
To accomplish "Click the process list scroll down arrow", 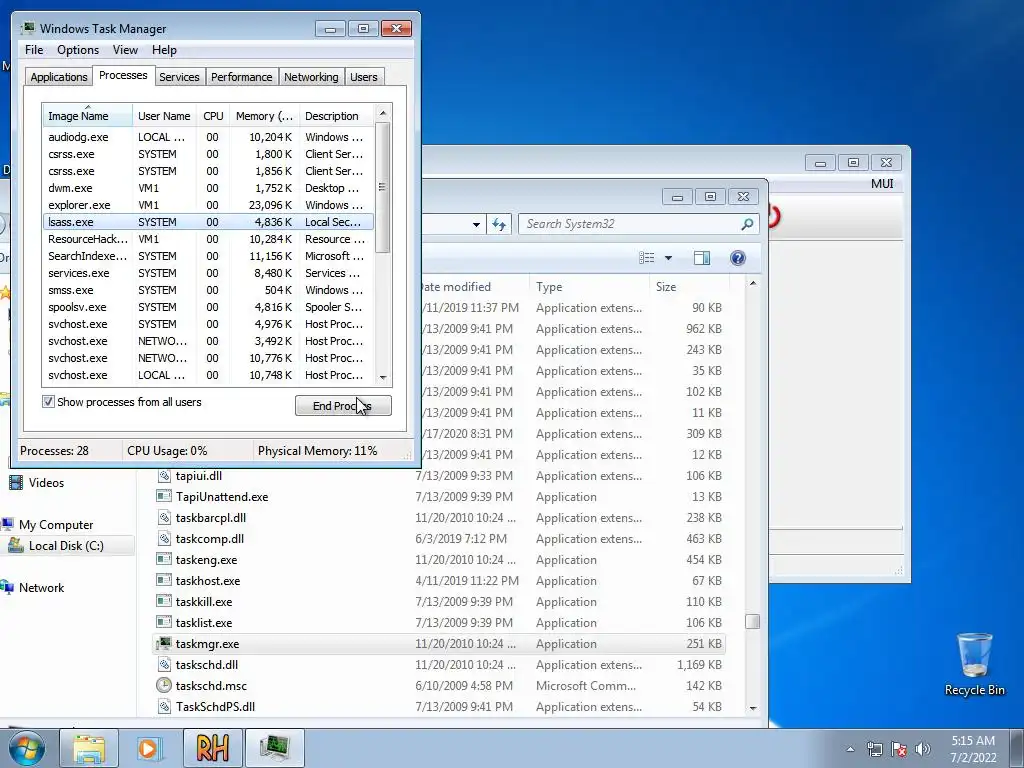I will (x=383, y=377).
